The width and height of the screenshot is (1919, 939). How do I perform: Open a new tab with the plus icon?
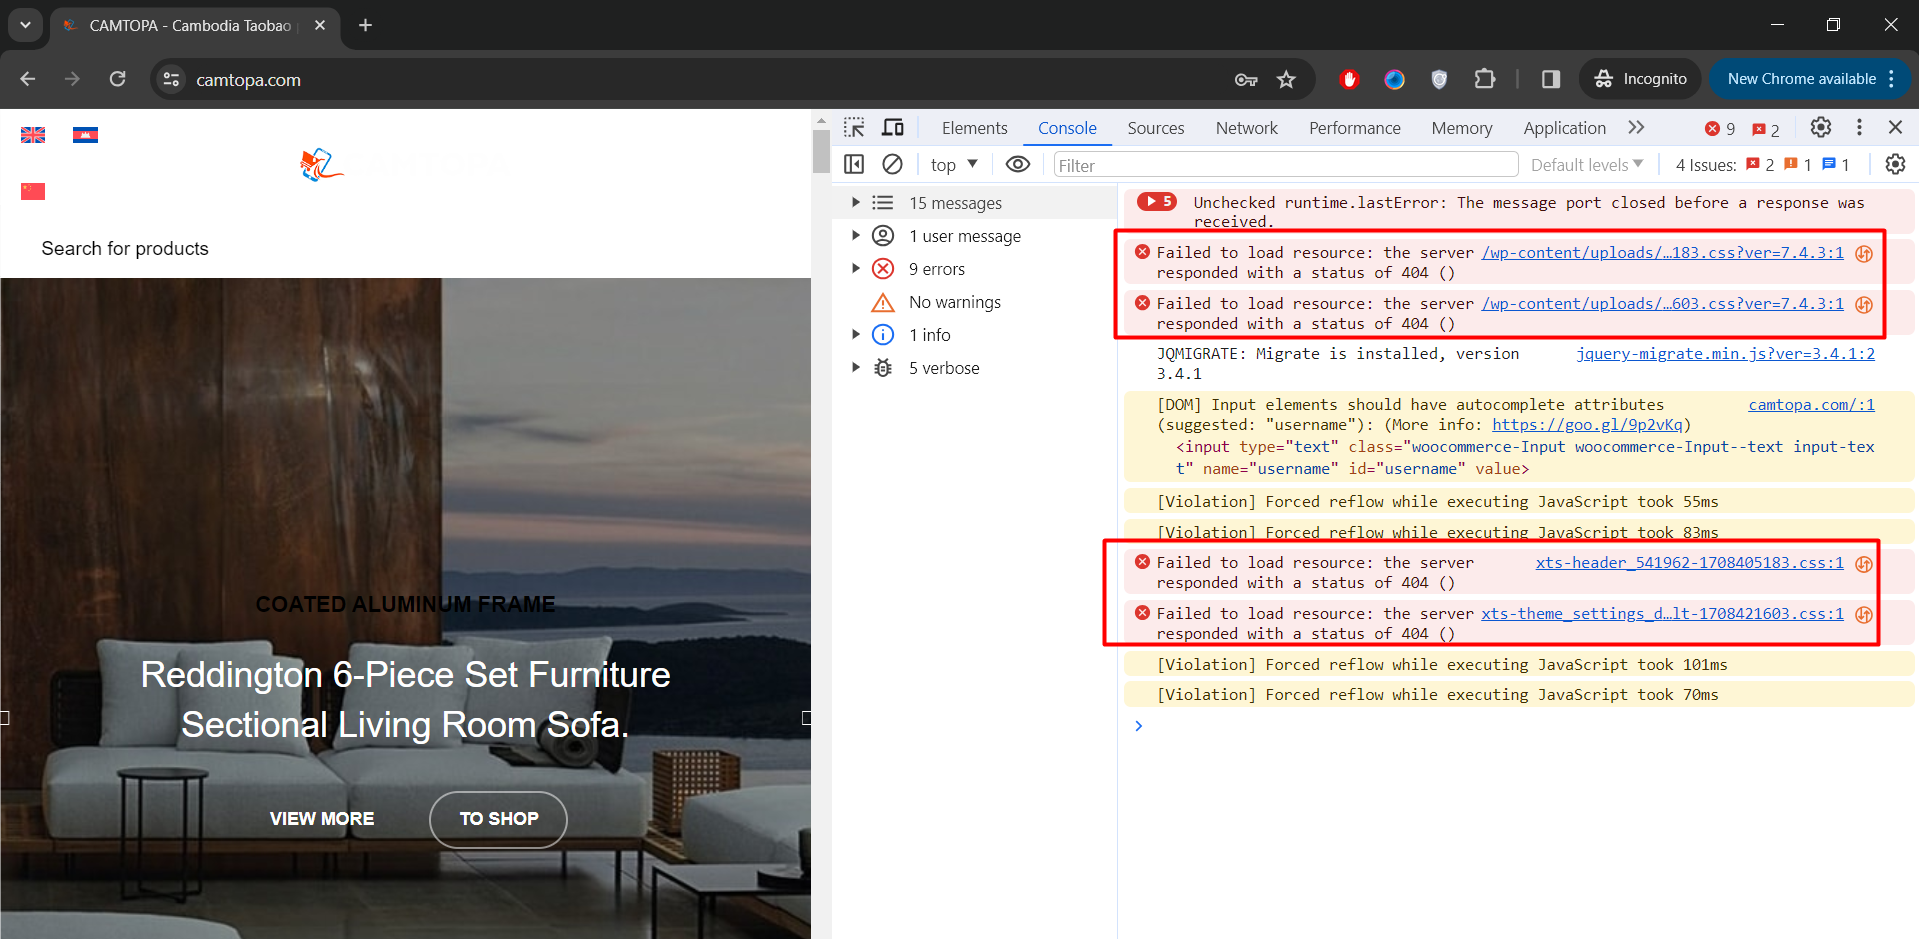[x=365, y=25]
